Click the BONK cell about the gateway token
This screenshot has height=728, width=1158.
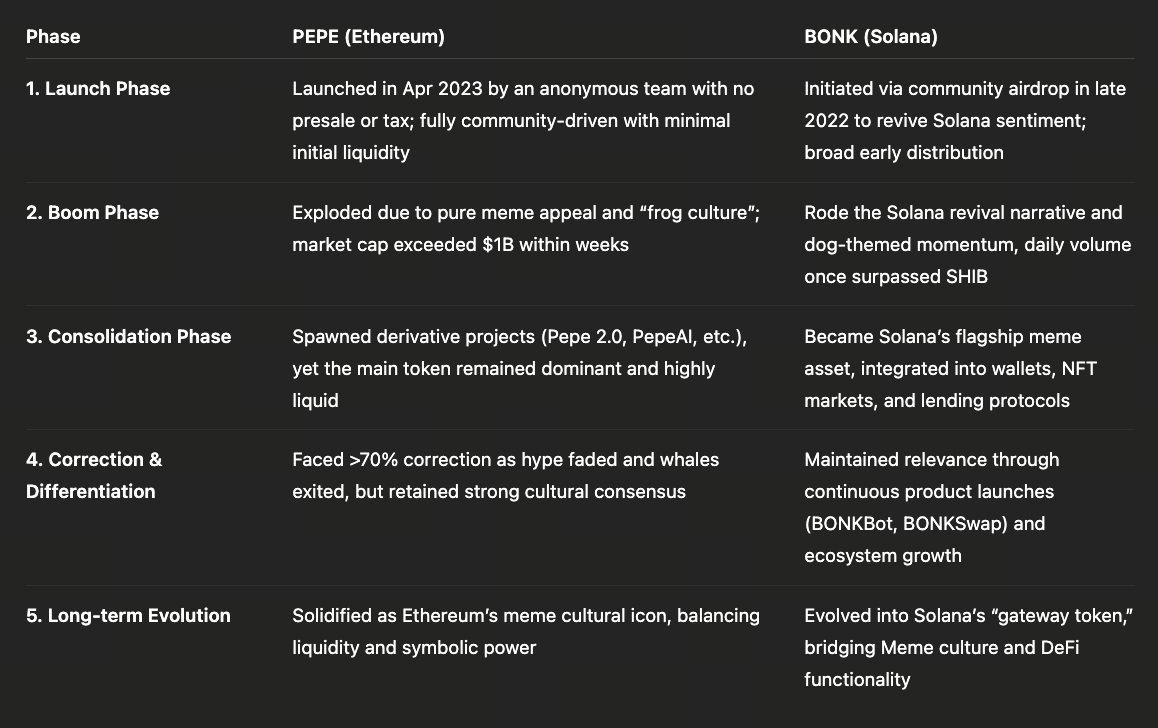coord(967,647)
